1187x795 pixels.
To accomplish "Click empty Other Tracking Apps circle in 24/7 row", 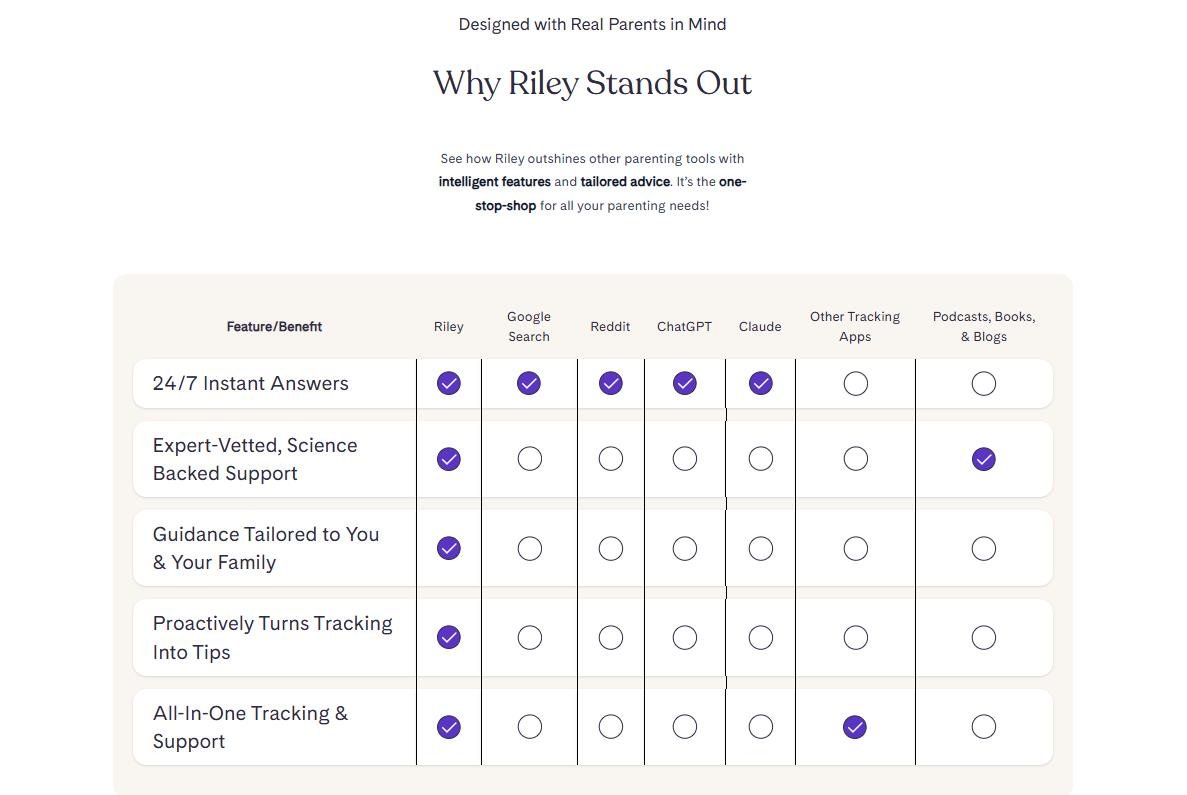I will (855, 383).
